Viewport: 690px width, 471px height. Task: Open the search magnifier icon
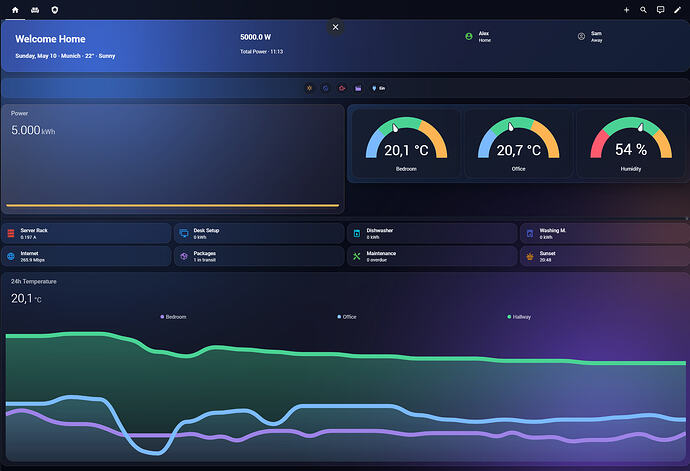pyautogui.click(x=643, y=10)
